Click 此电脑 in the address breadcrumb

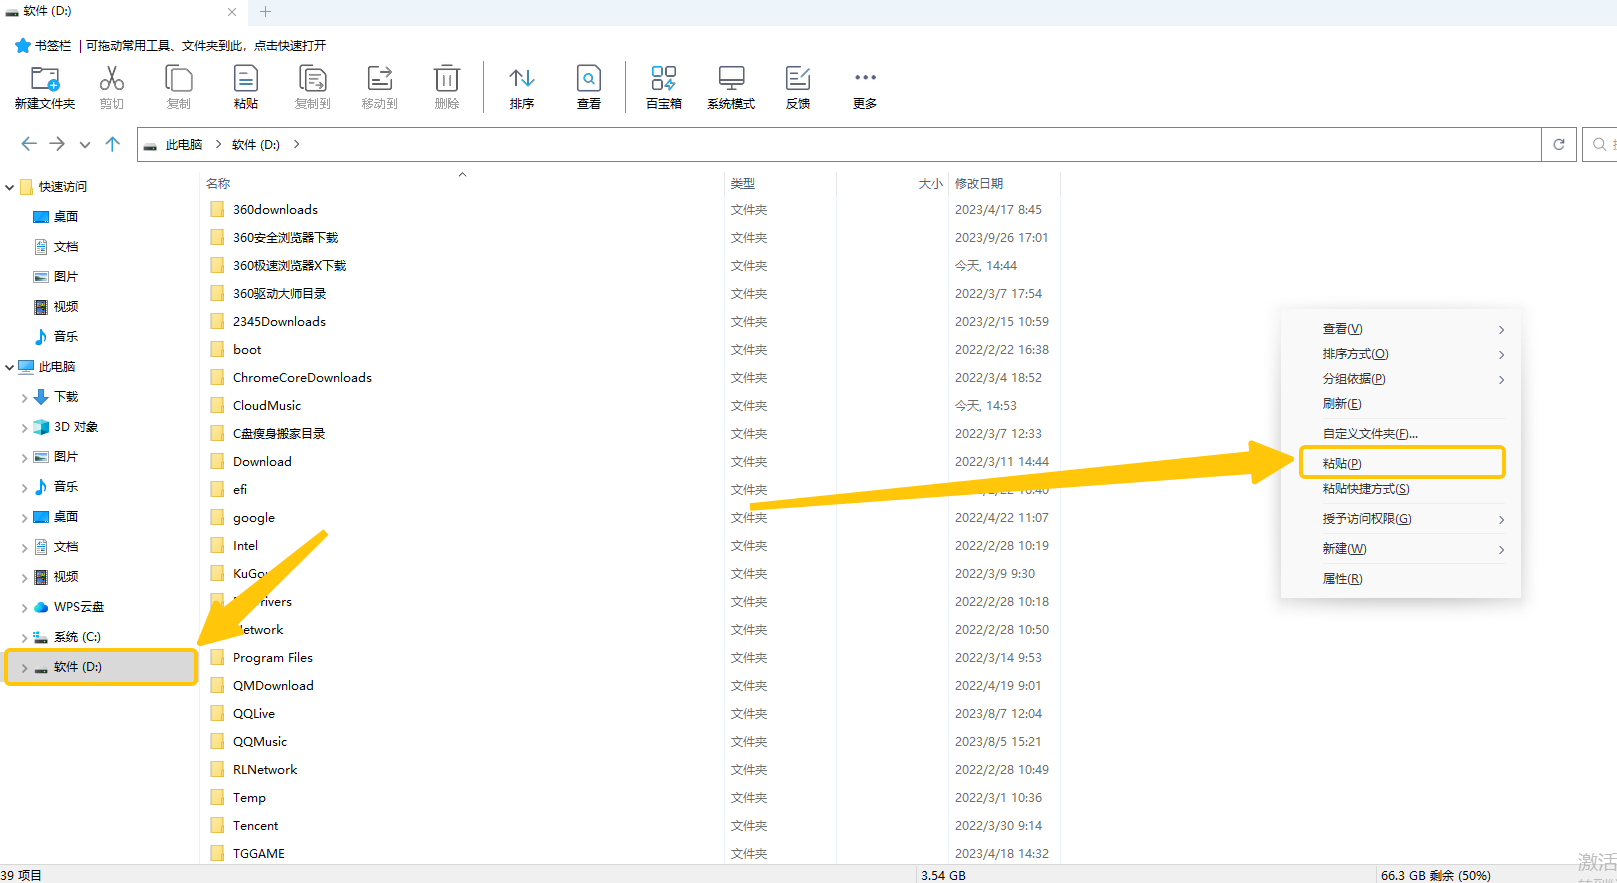(184, 145)
